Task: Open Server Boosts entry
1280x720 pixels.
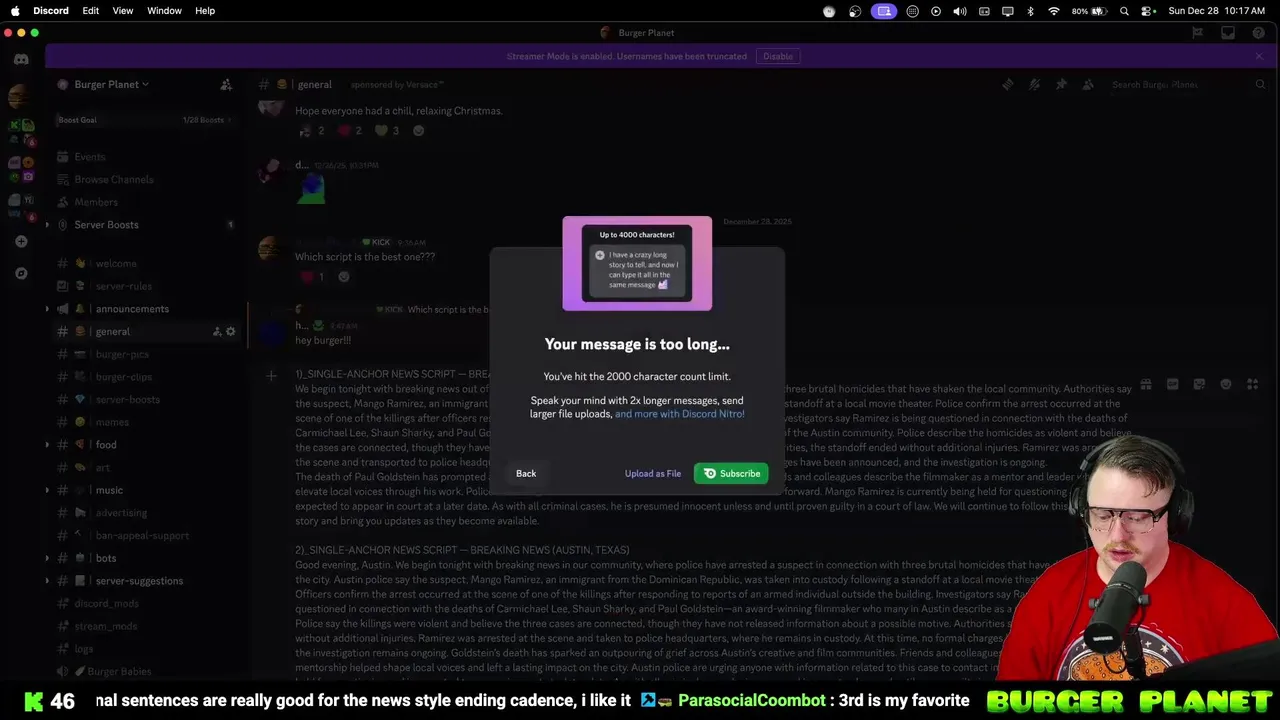Action: [145, 225]
